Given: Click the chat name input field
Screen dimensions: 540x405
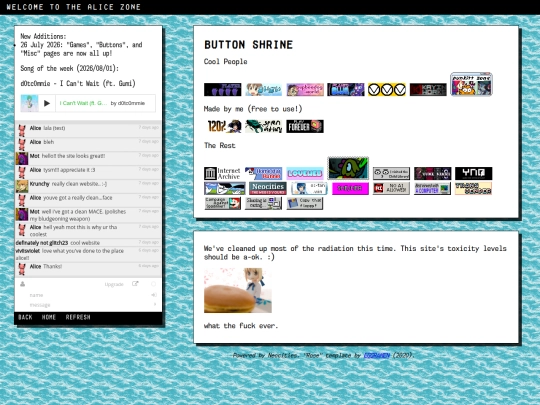Looking at the screenshot, I should click(x=88, y=295).
